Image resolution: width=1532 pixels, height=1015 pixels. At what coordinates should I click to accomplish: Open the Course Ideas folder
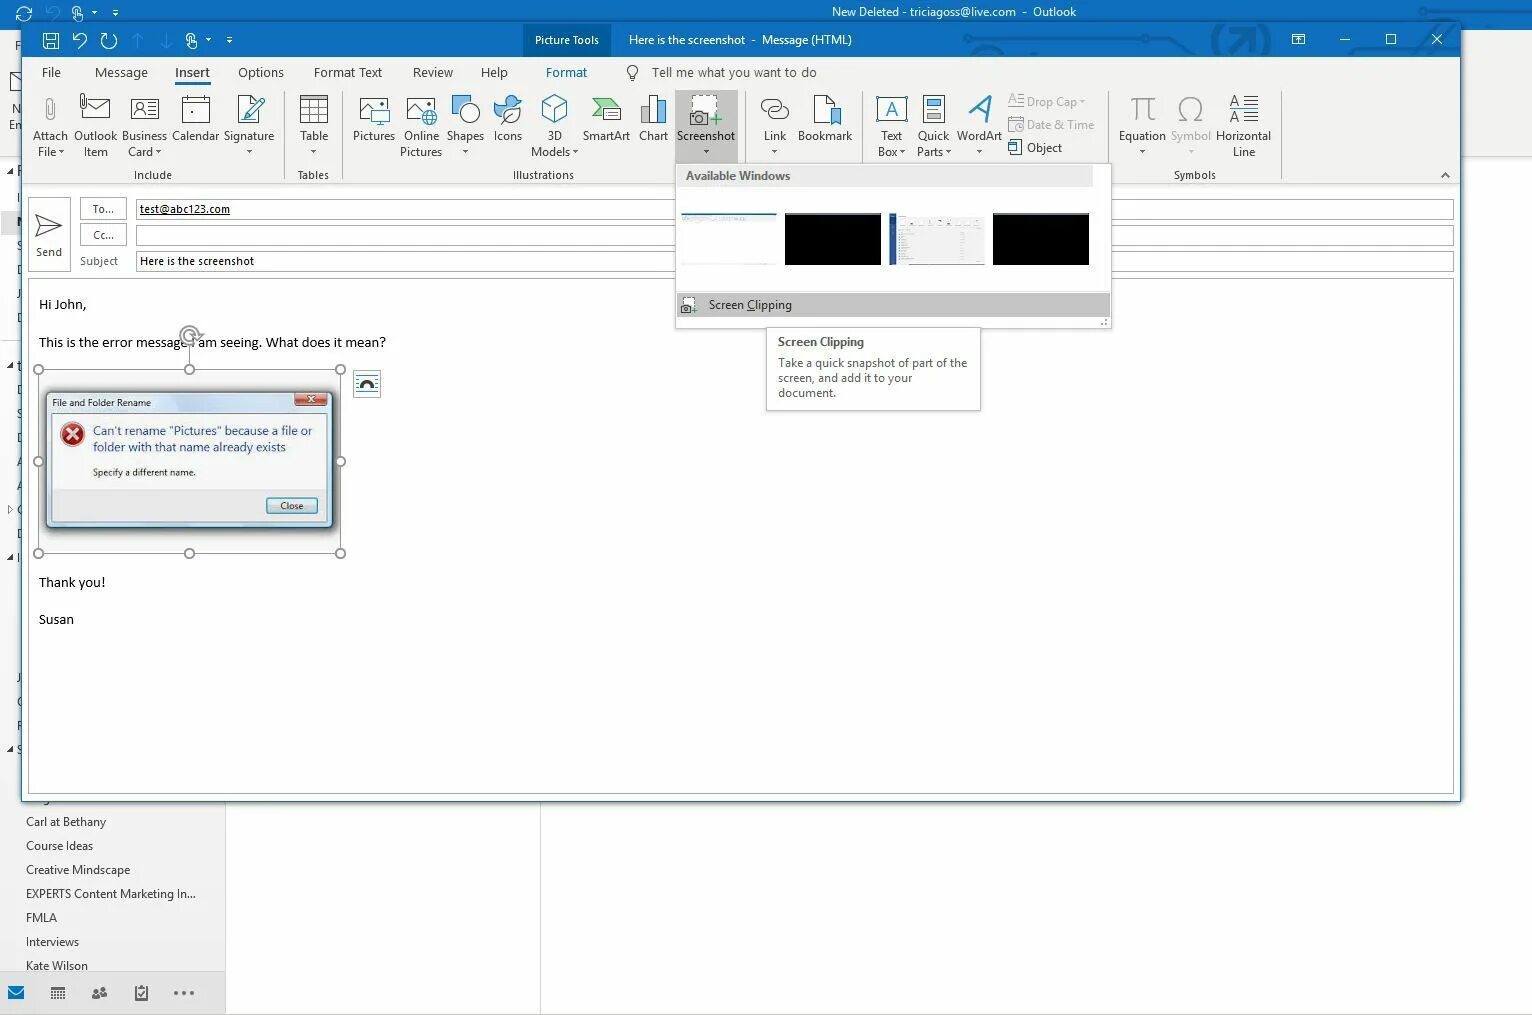coord(59,846)
